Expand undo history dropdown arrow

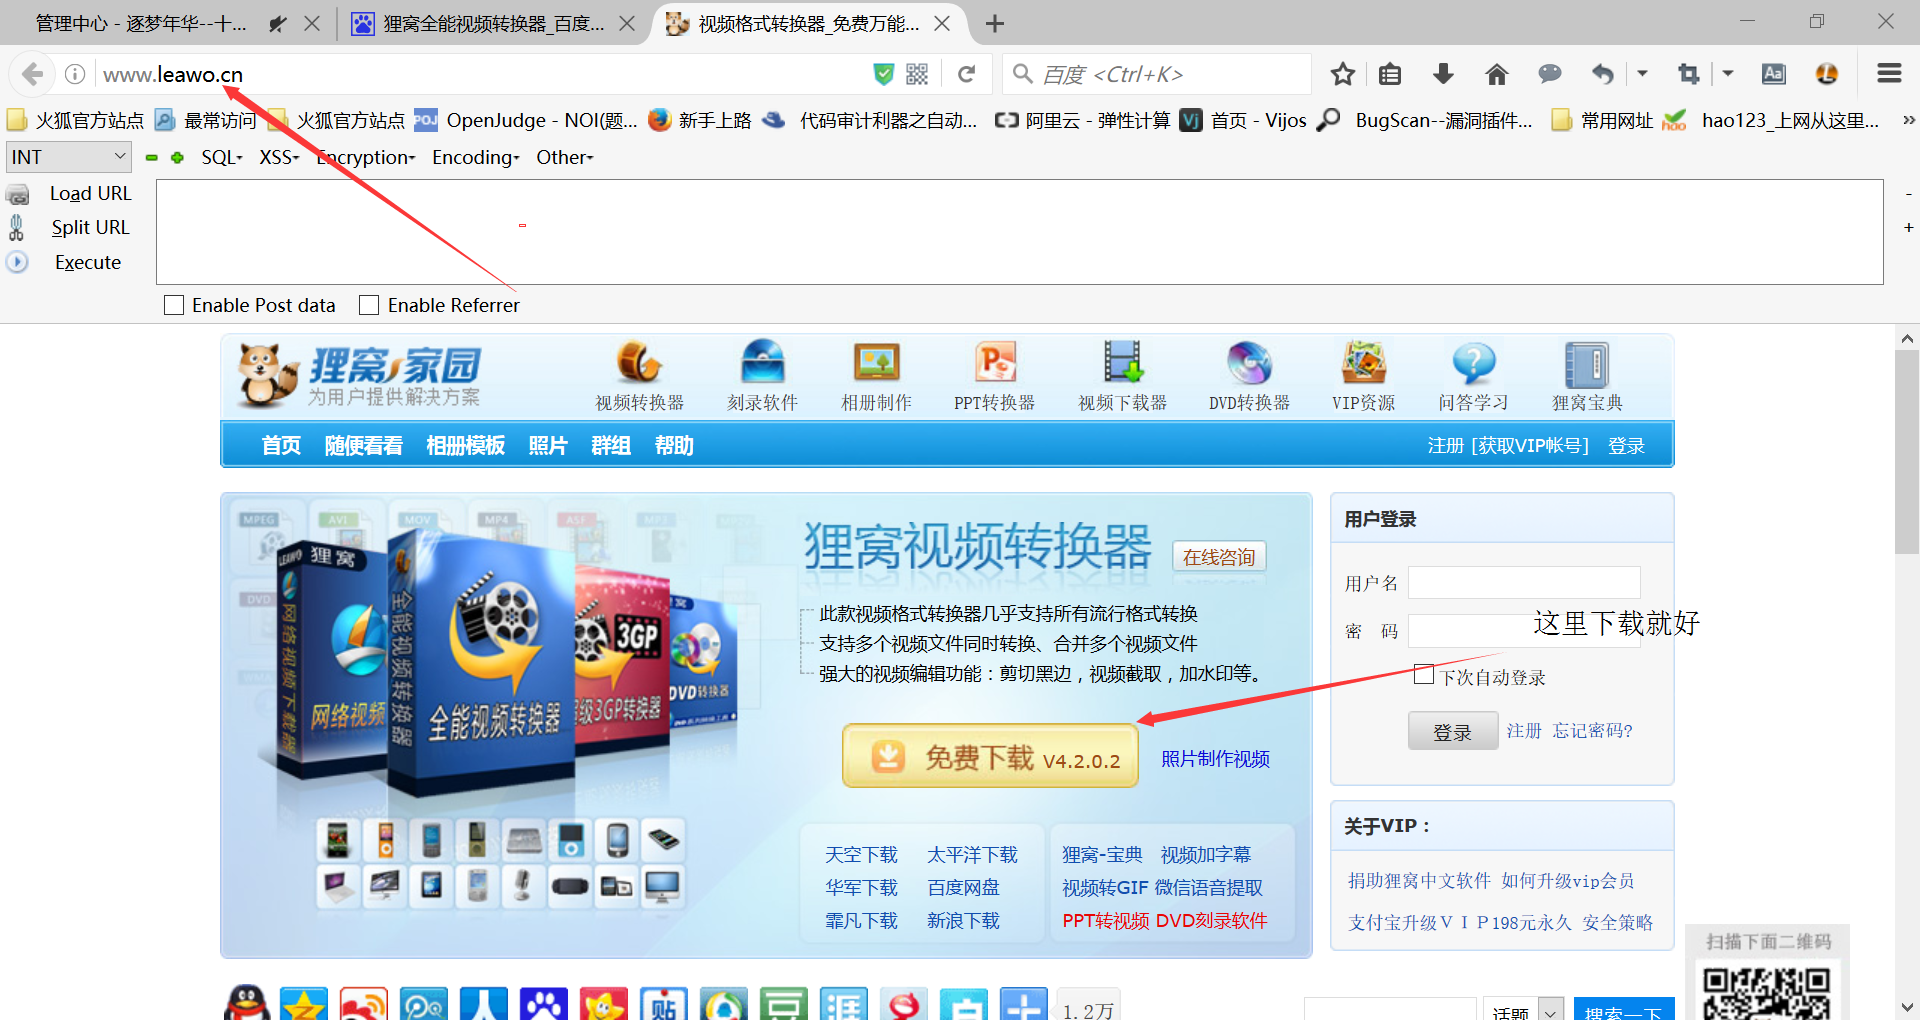click(1642, 74)
